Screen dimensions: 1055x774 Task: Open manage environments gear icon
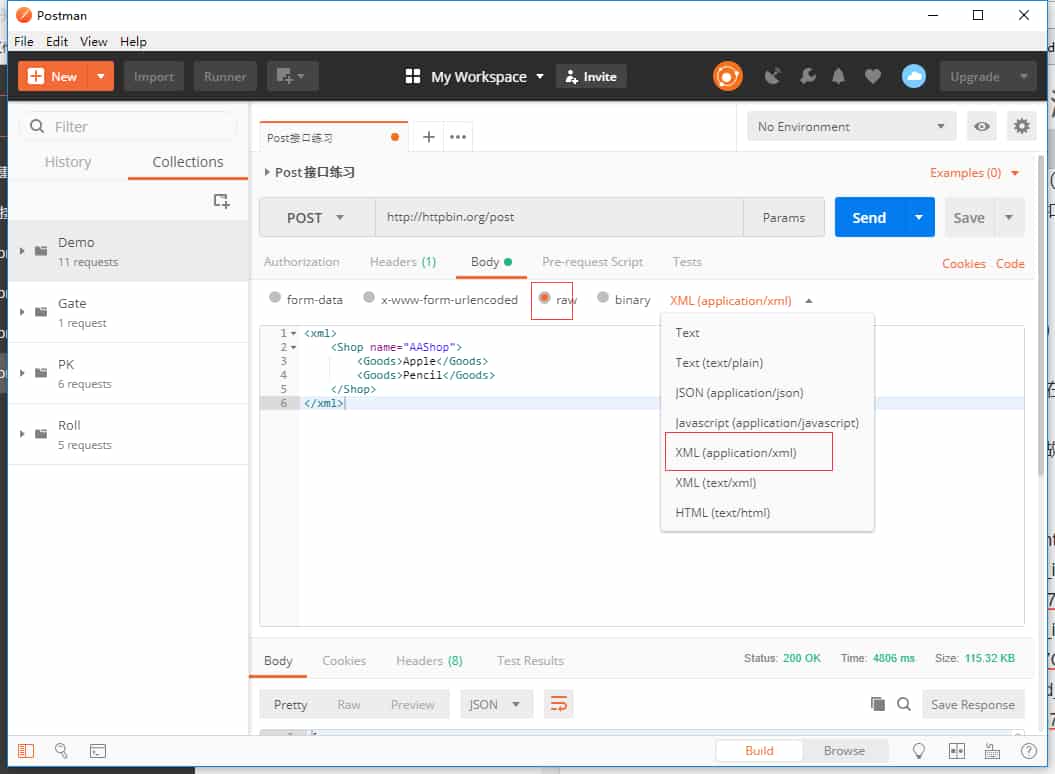tap(1021, 127)
